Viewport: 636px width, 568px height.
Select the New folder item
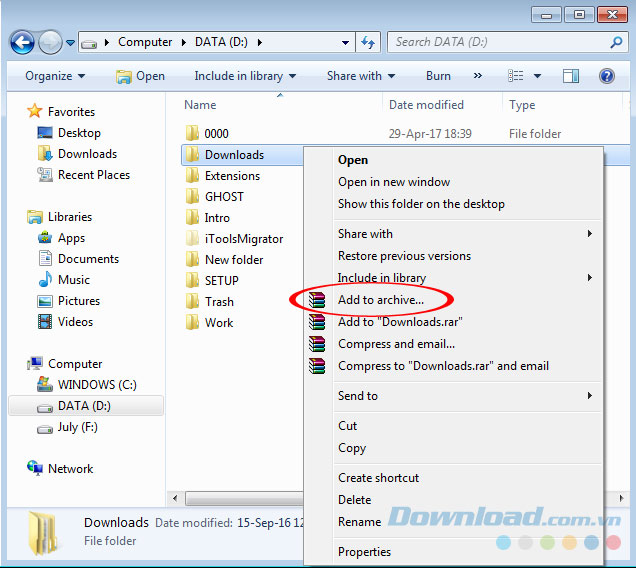pyautogui.click(x=224, y=260)
